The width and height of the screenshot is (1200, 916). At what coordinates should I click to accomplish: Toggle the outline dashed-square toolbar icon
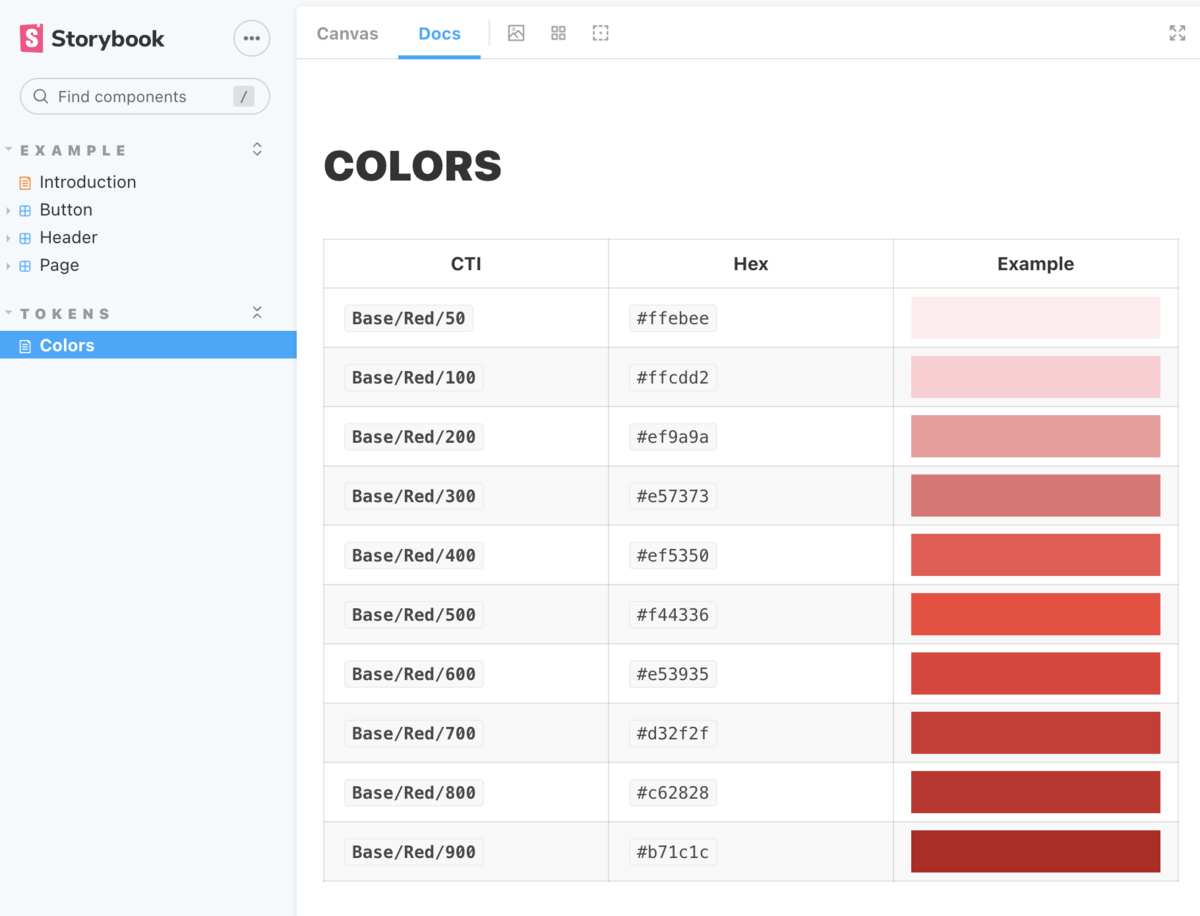600,33
